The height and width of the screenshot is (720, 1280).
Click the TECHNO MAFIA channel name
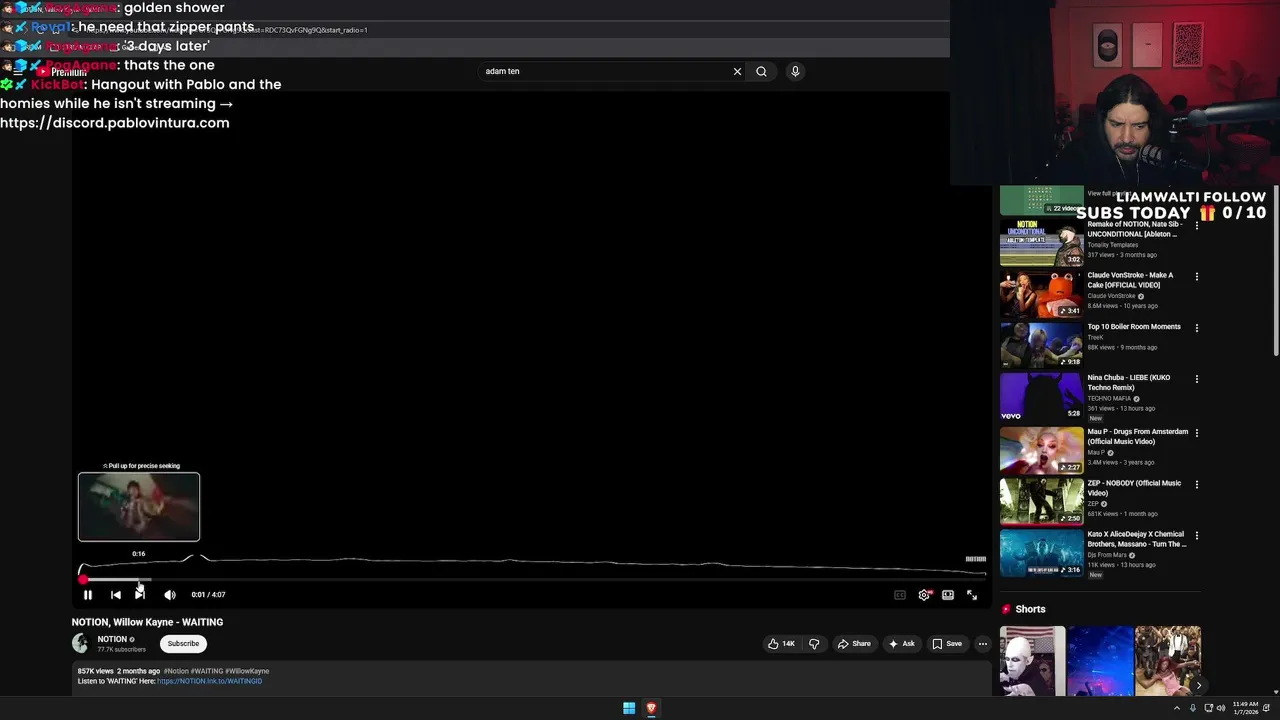[x=1109, y=398]
